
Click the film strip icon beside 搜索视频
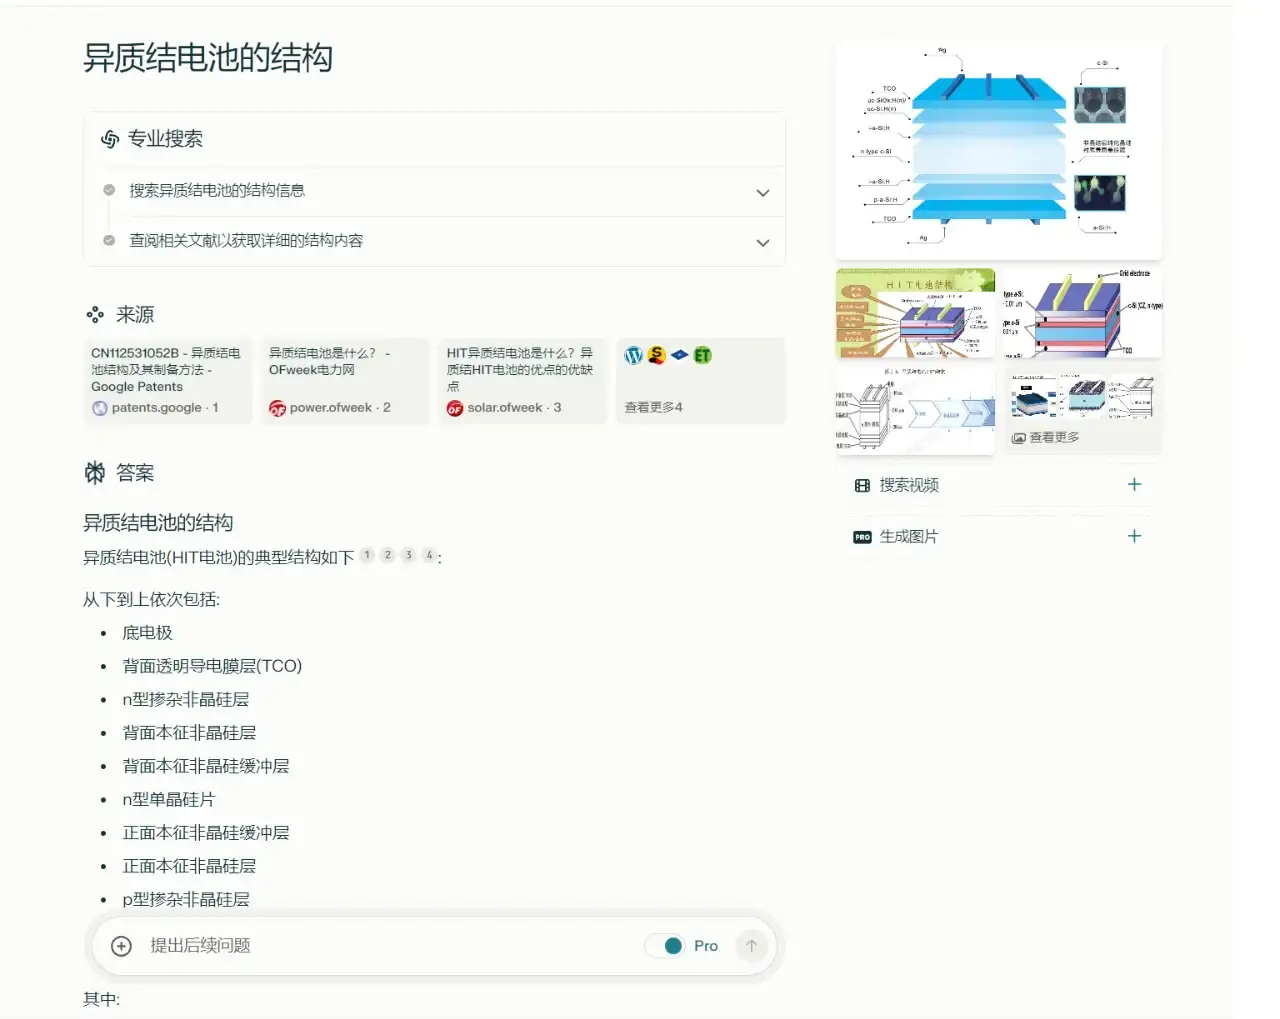862,485
